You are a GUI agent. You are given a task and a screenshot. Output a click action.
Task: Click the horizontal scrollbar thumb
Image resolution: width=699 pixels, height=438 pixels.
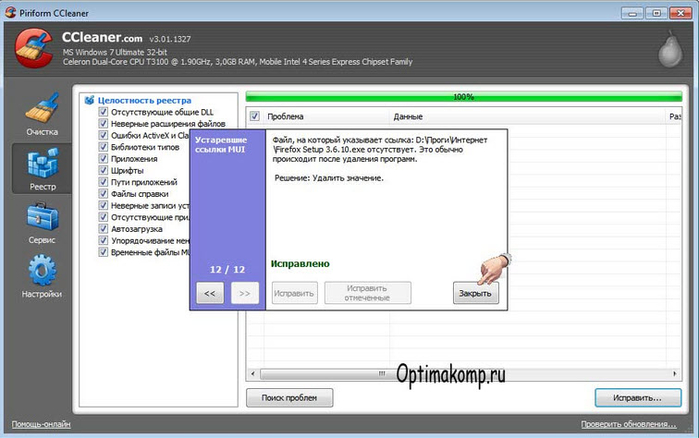pyautogui.click(x=383, y=373)
